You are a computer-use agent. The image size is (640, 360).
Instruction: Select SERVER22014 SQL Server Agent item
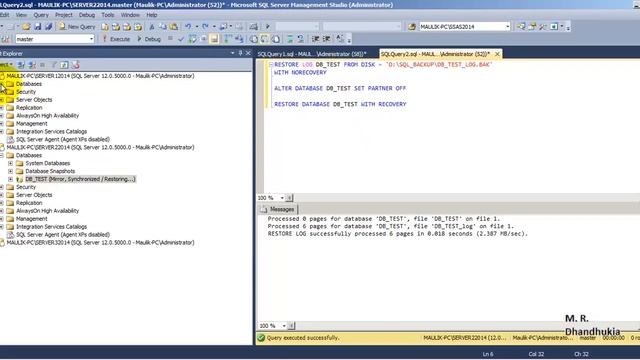click(x=63, y=235)
